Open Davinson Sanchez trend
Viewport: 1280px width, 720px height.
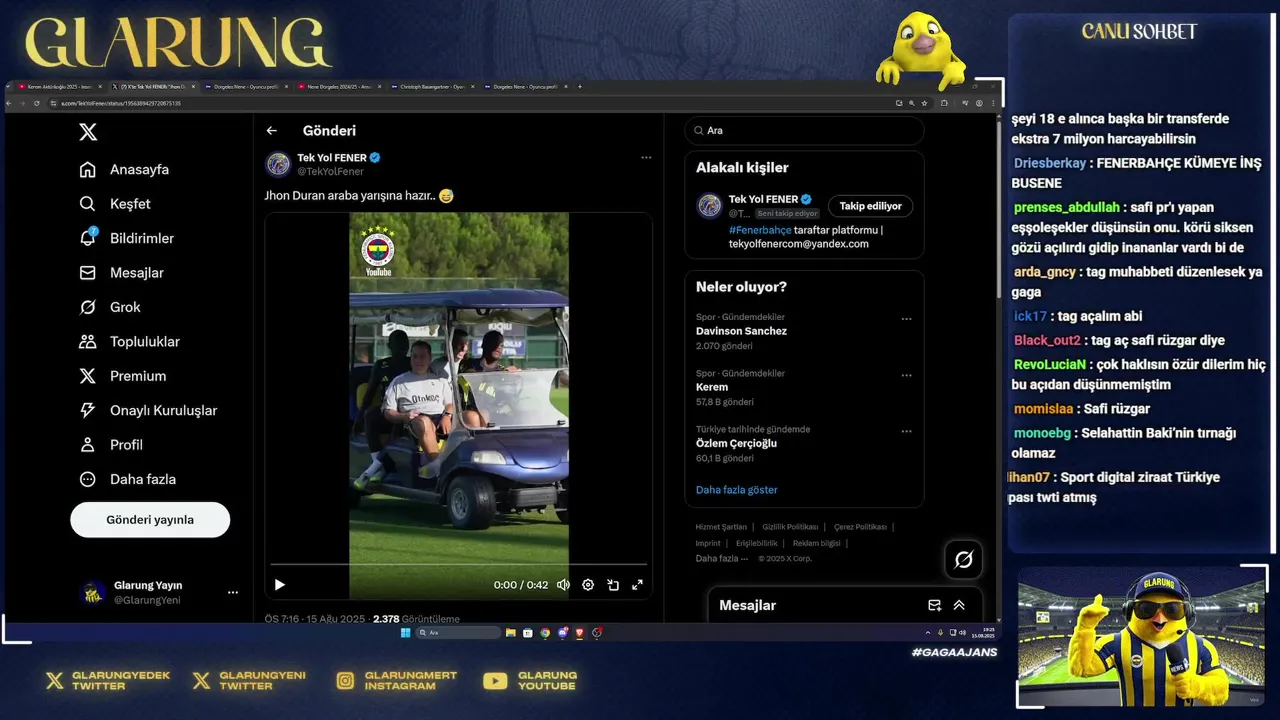click(741, 331)
